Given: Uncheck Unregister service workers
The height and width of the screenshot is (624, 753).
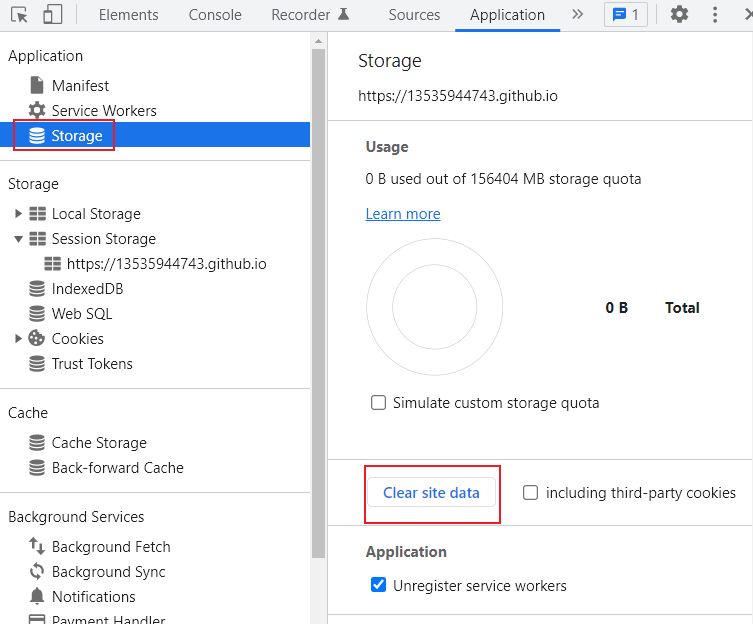Looking at the screenshot, I should [x=378, y=585].
